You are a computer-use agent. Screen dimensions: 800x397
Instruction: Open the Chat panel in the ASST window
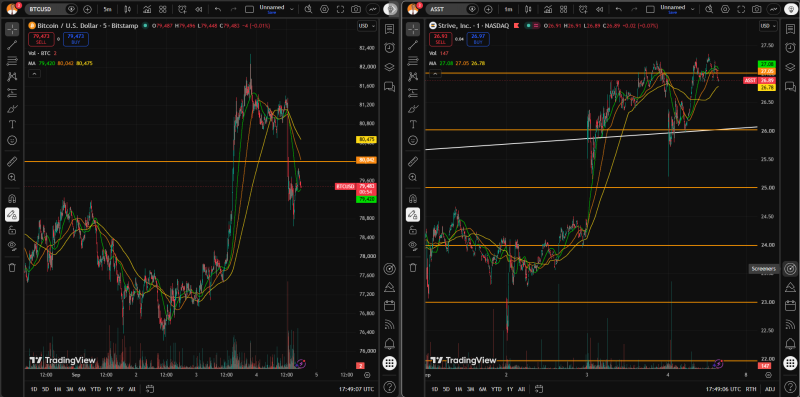790,86
